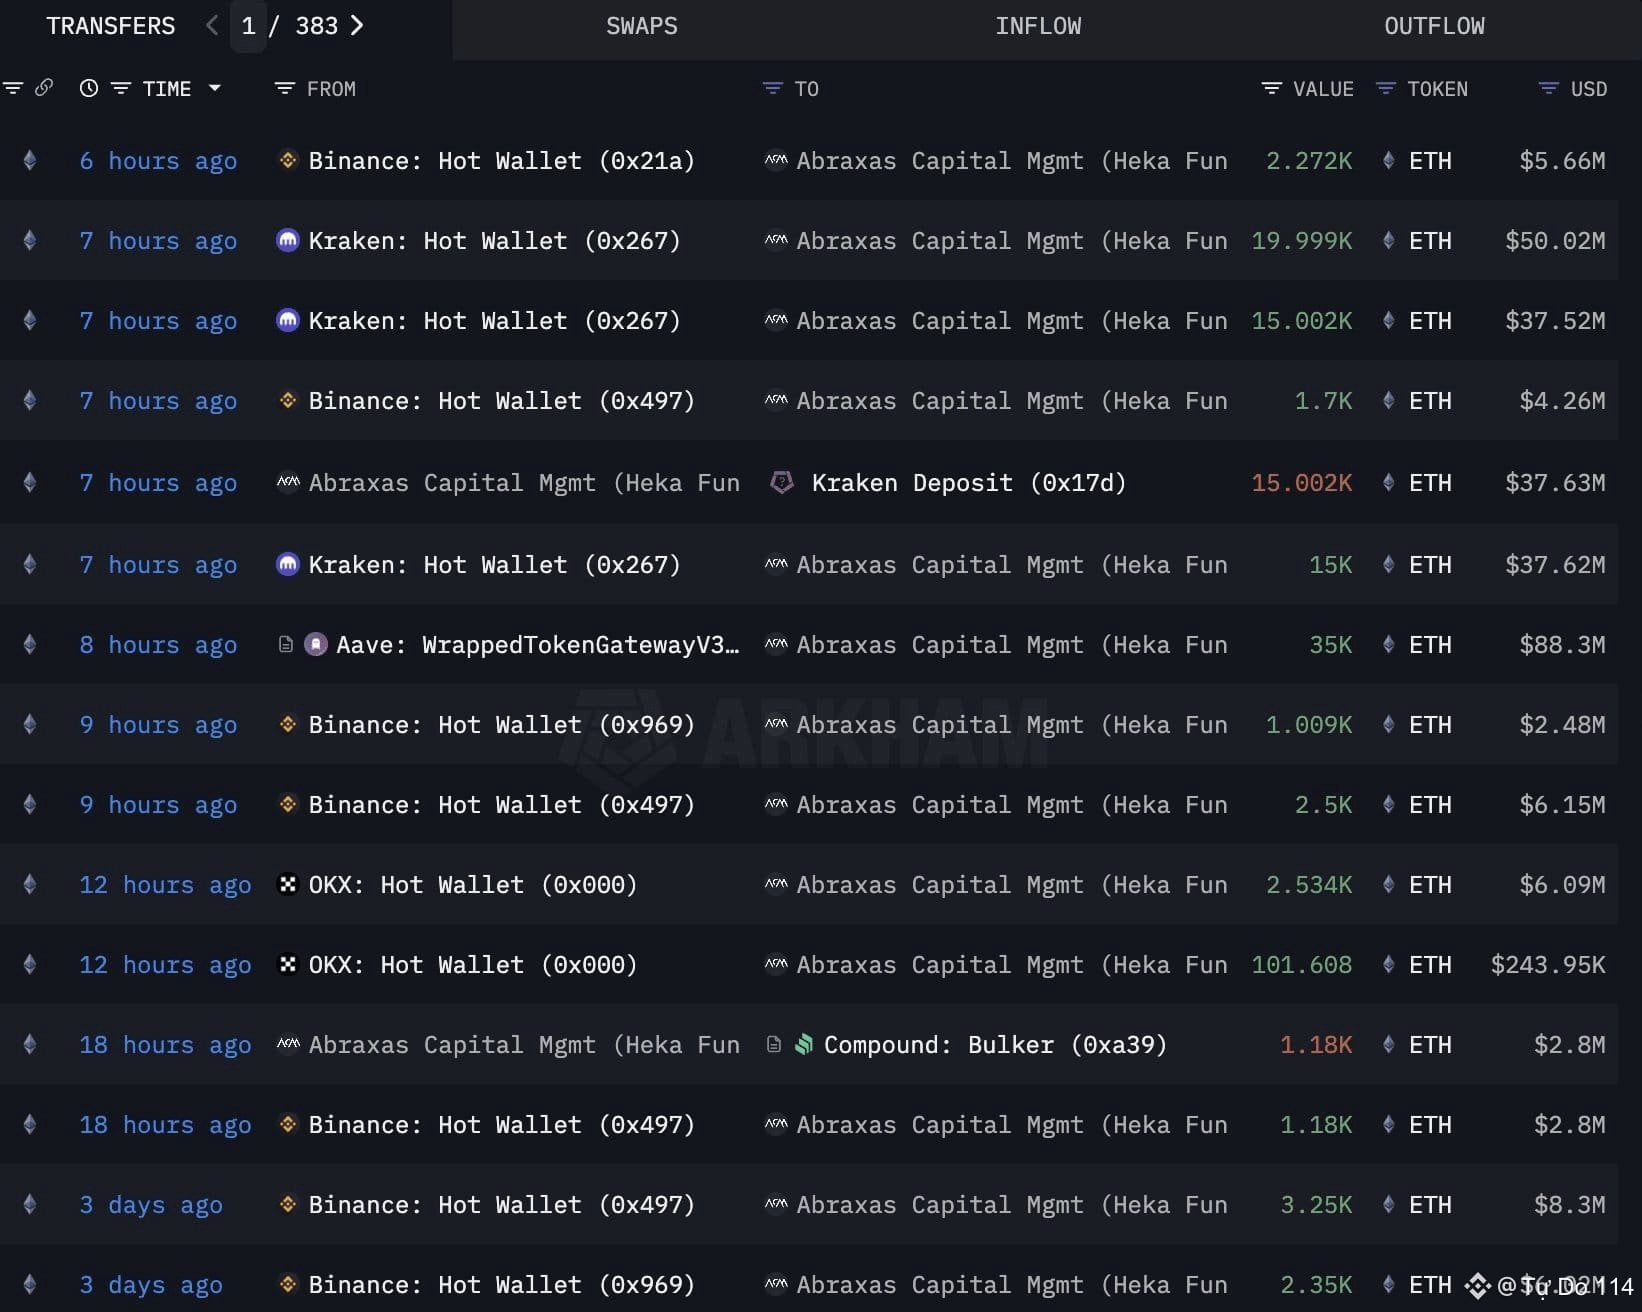Click Abraxas logo in the $50.02M row recipient
This screenshot has width=1642, height=1312.
point(776,240)
